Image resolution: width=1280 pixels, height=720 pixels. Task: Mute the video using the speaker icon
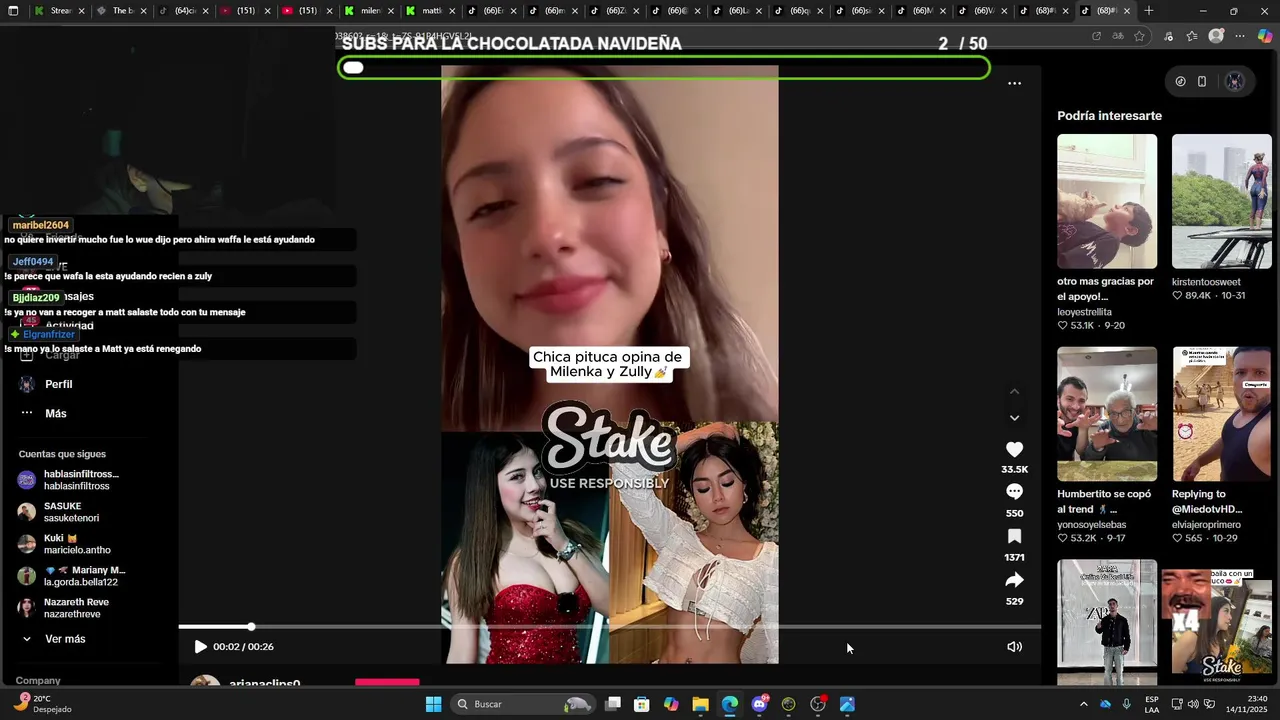1014,647
